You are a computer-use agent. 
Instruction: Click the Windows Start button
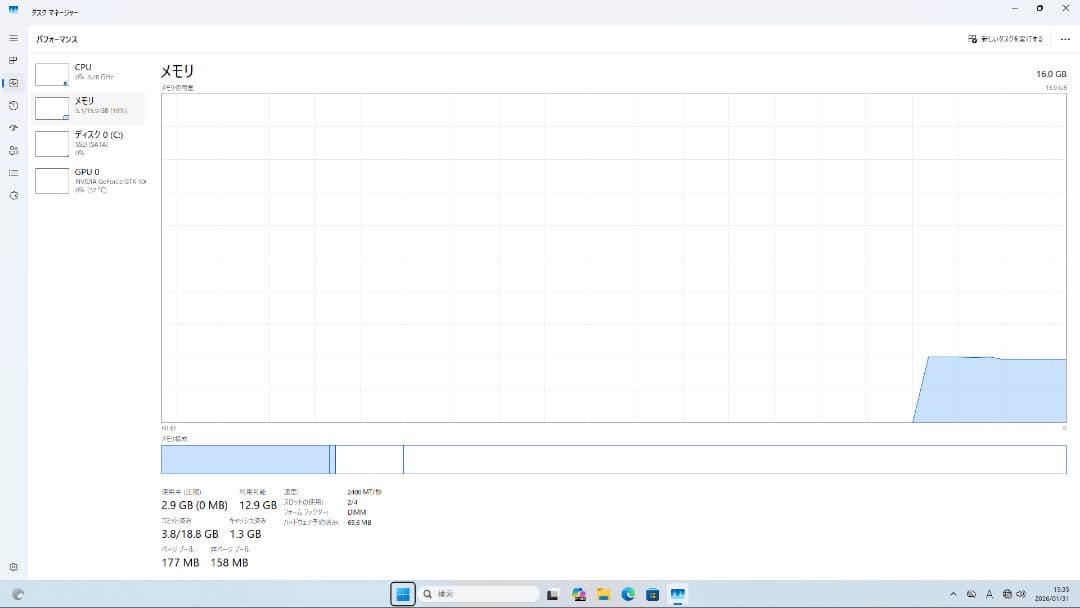pos(402,594)
